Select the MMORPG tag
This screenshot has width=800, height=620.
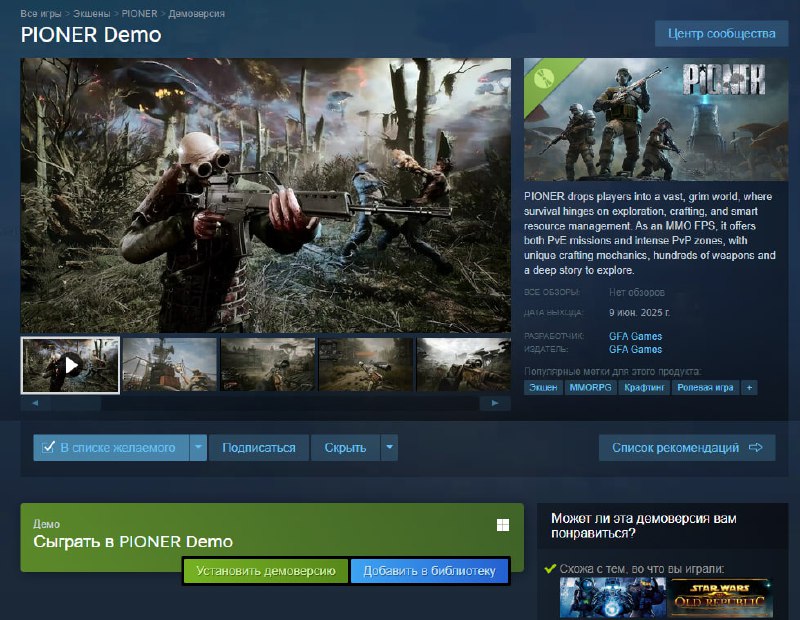tap(589, 387)
